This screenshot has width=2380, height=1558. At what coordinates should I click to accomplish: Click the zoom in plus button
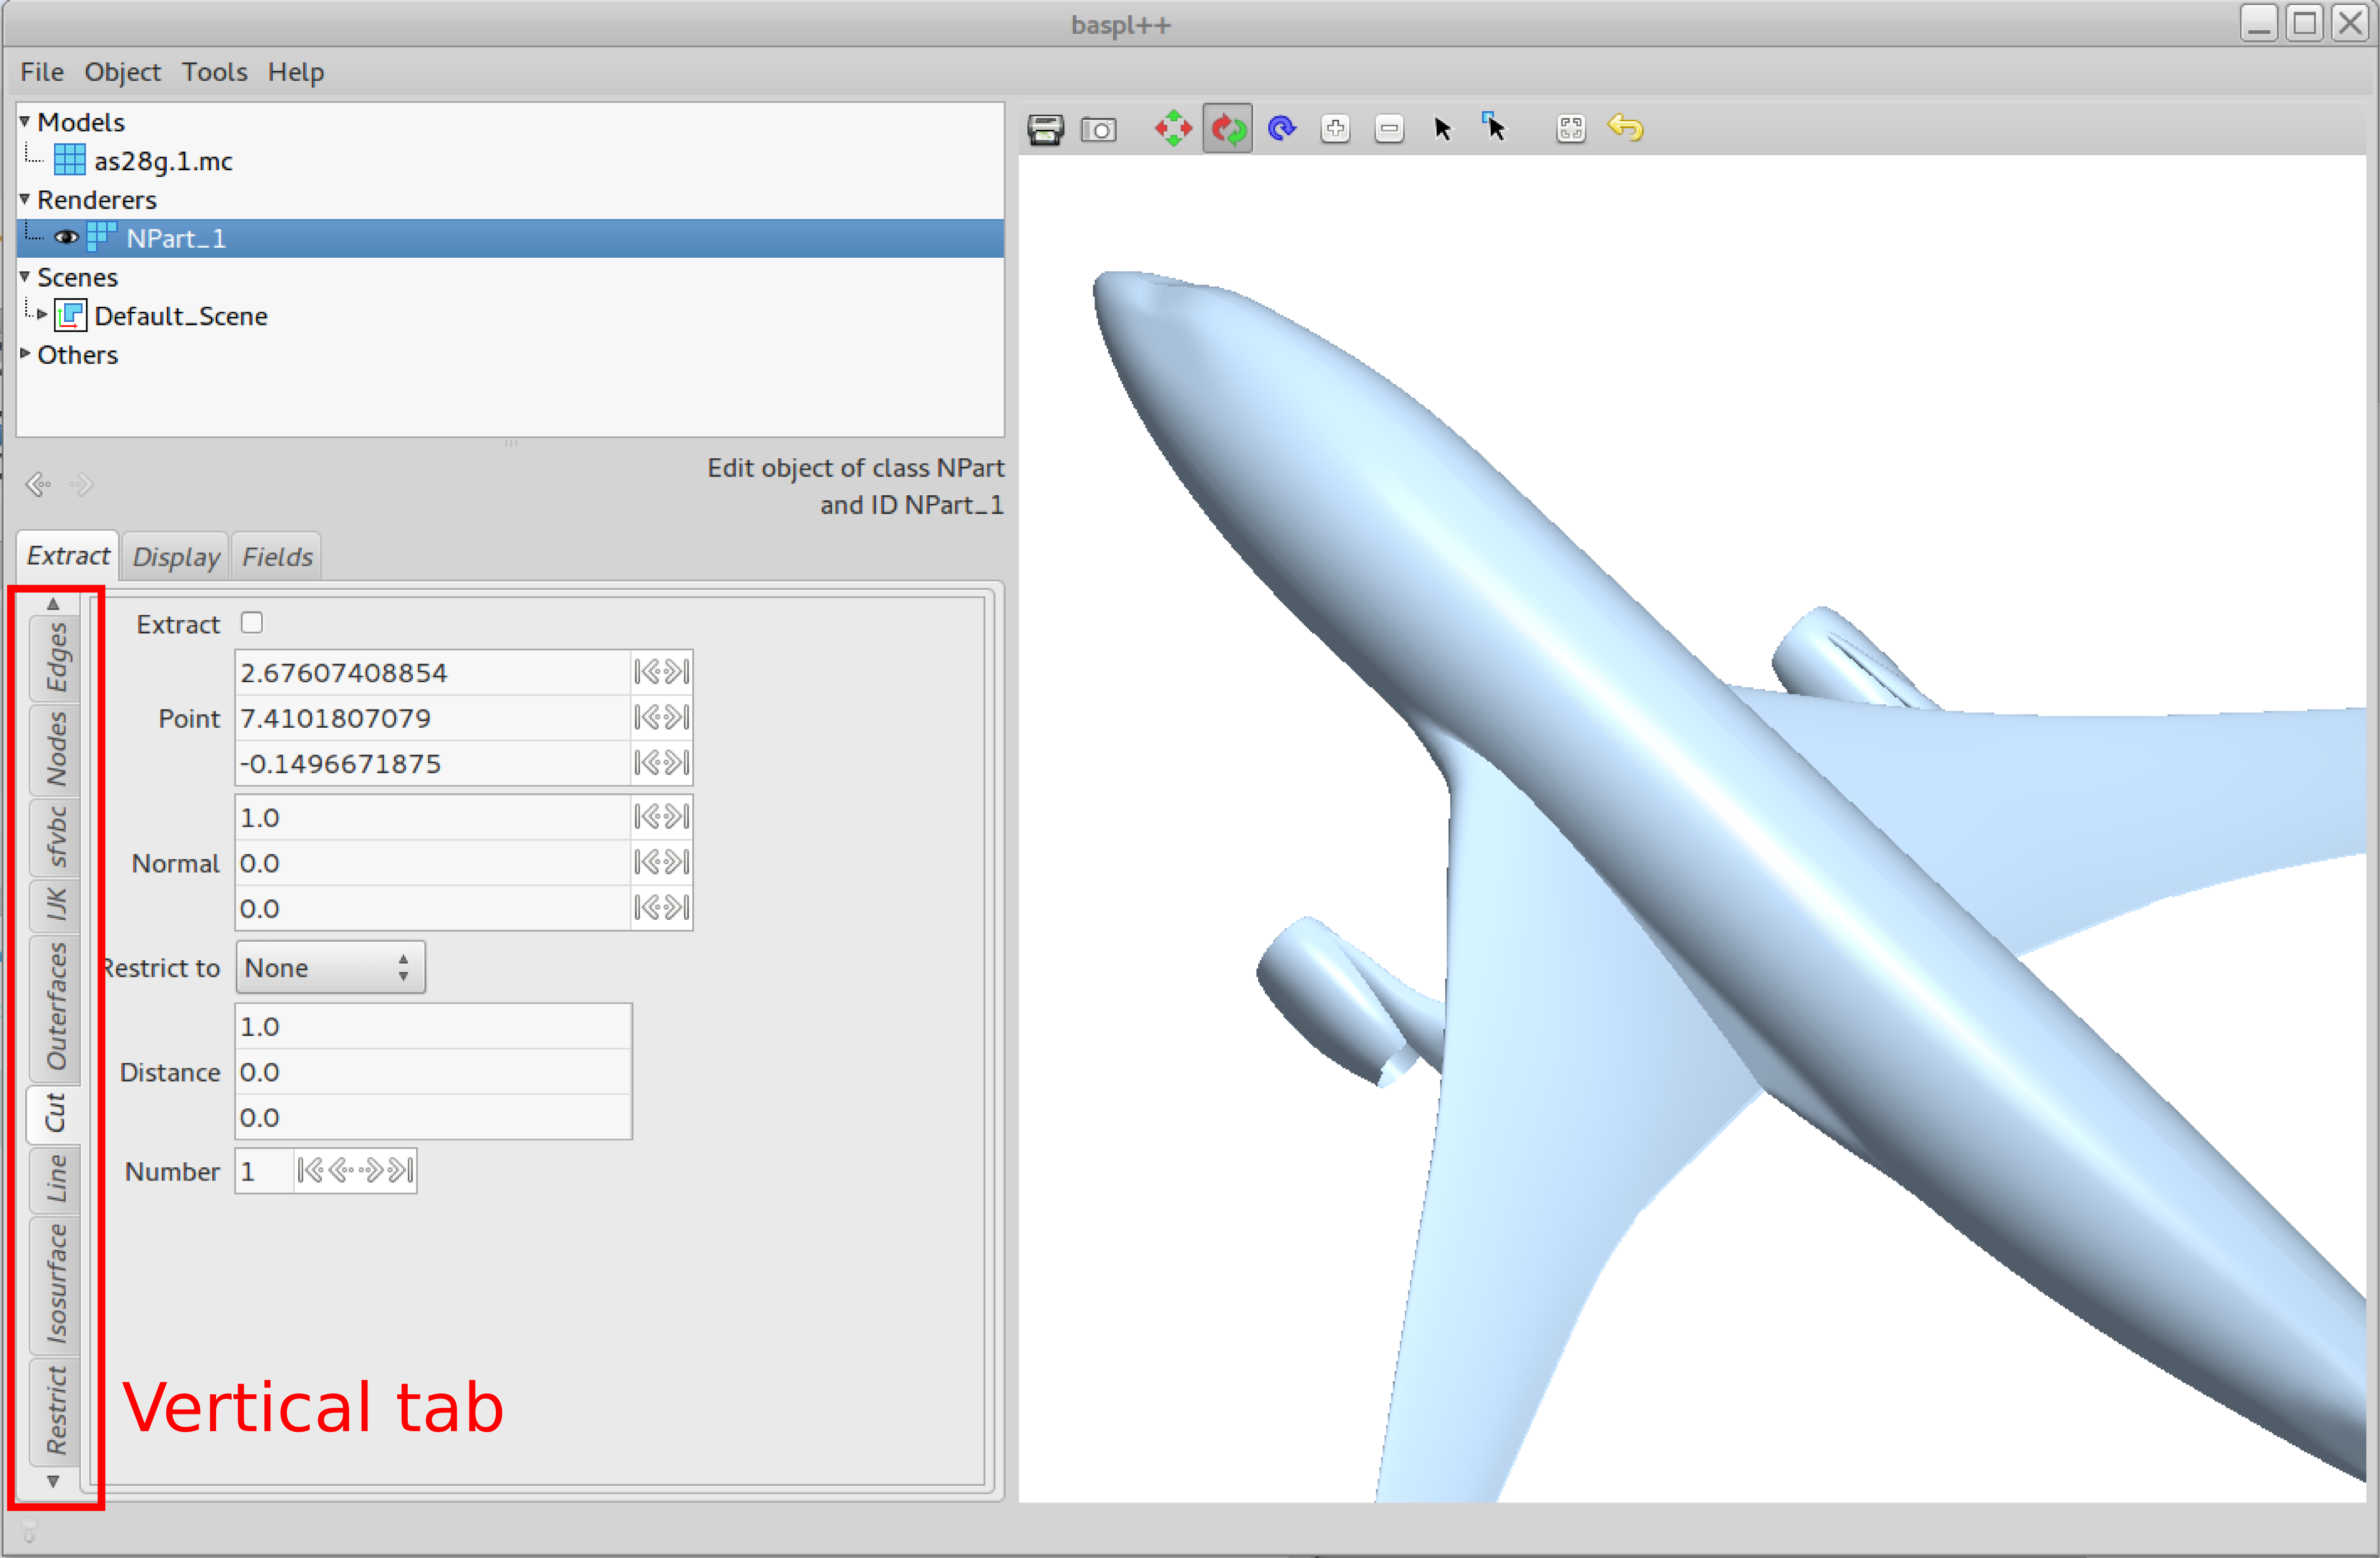(1335, 129)
